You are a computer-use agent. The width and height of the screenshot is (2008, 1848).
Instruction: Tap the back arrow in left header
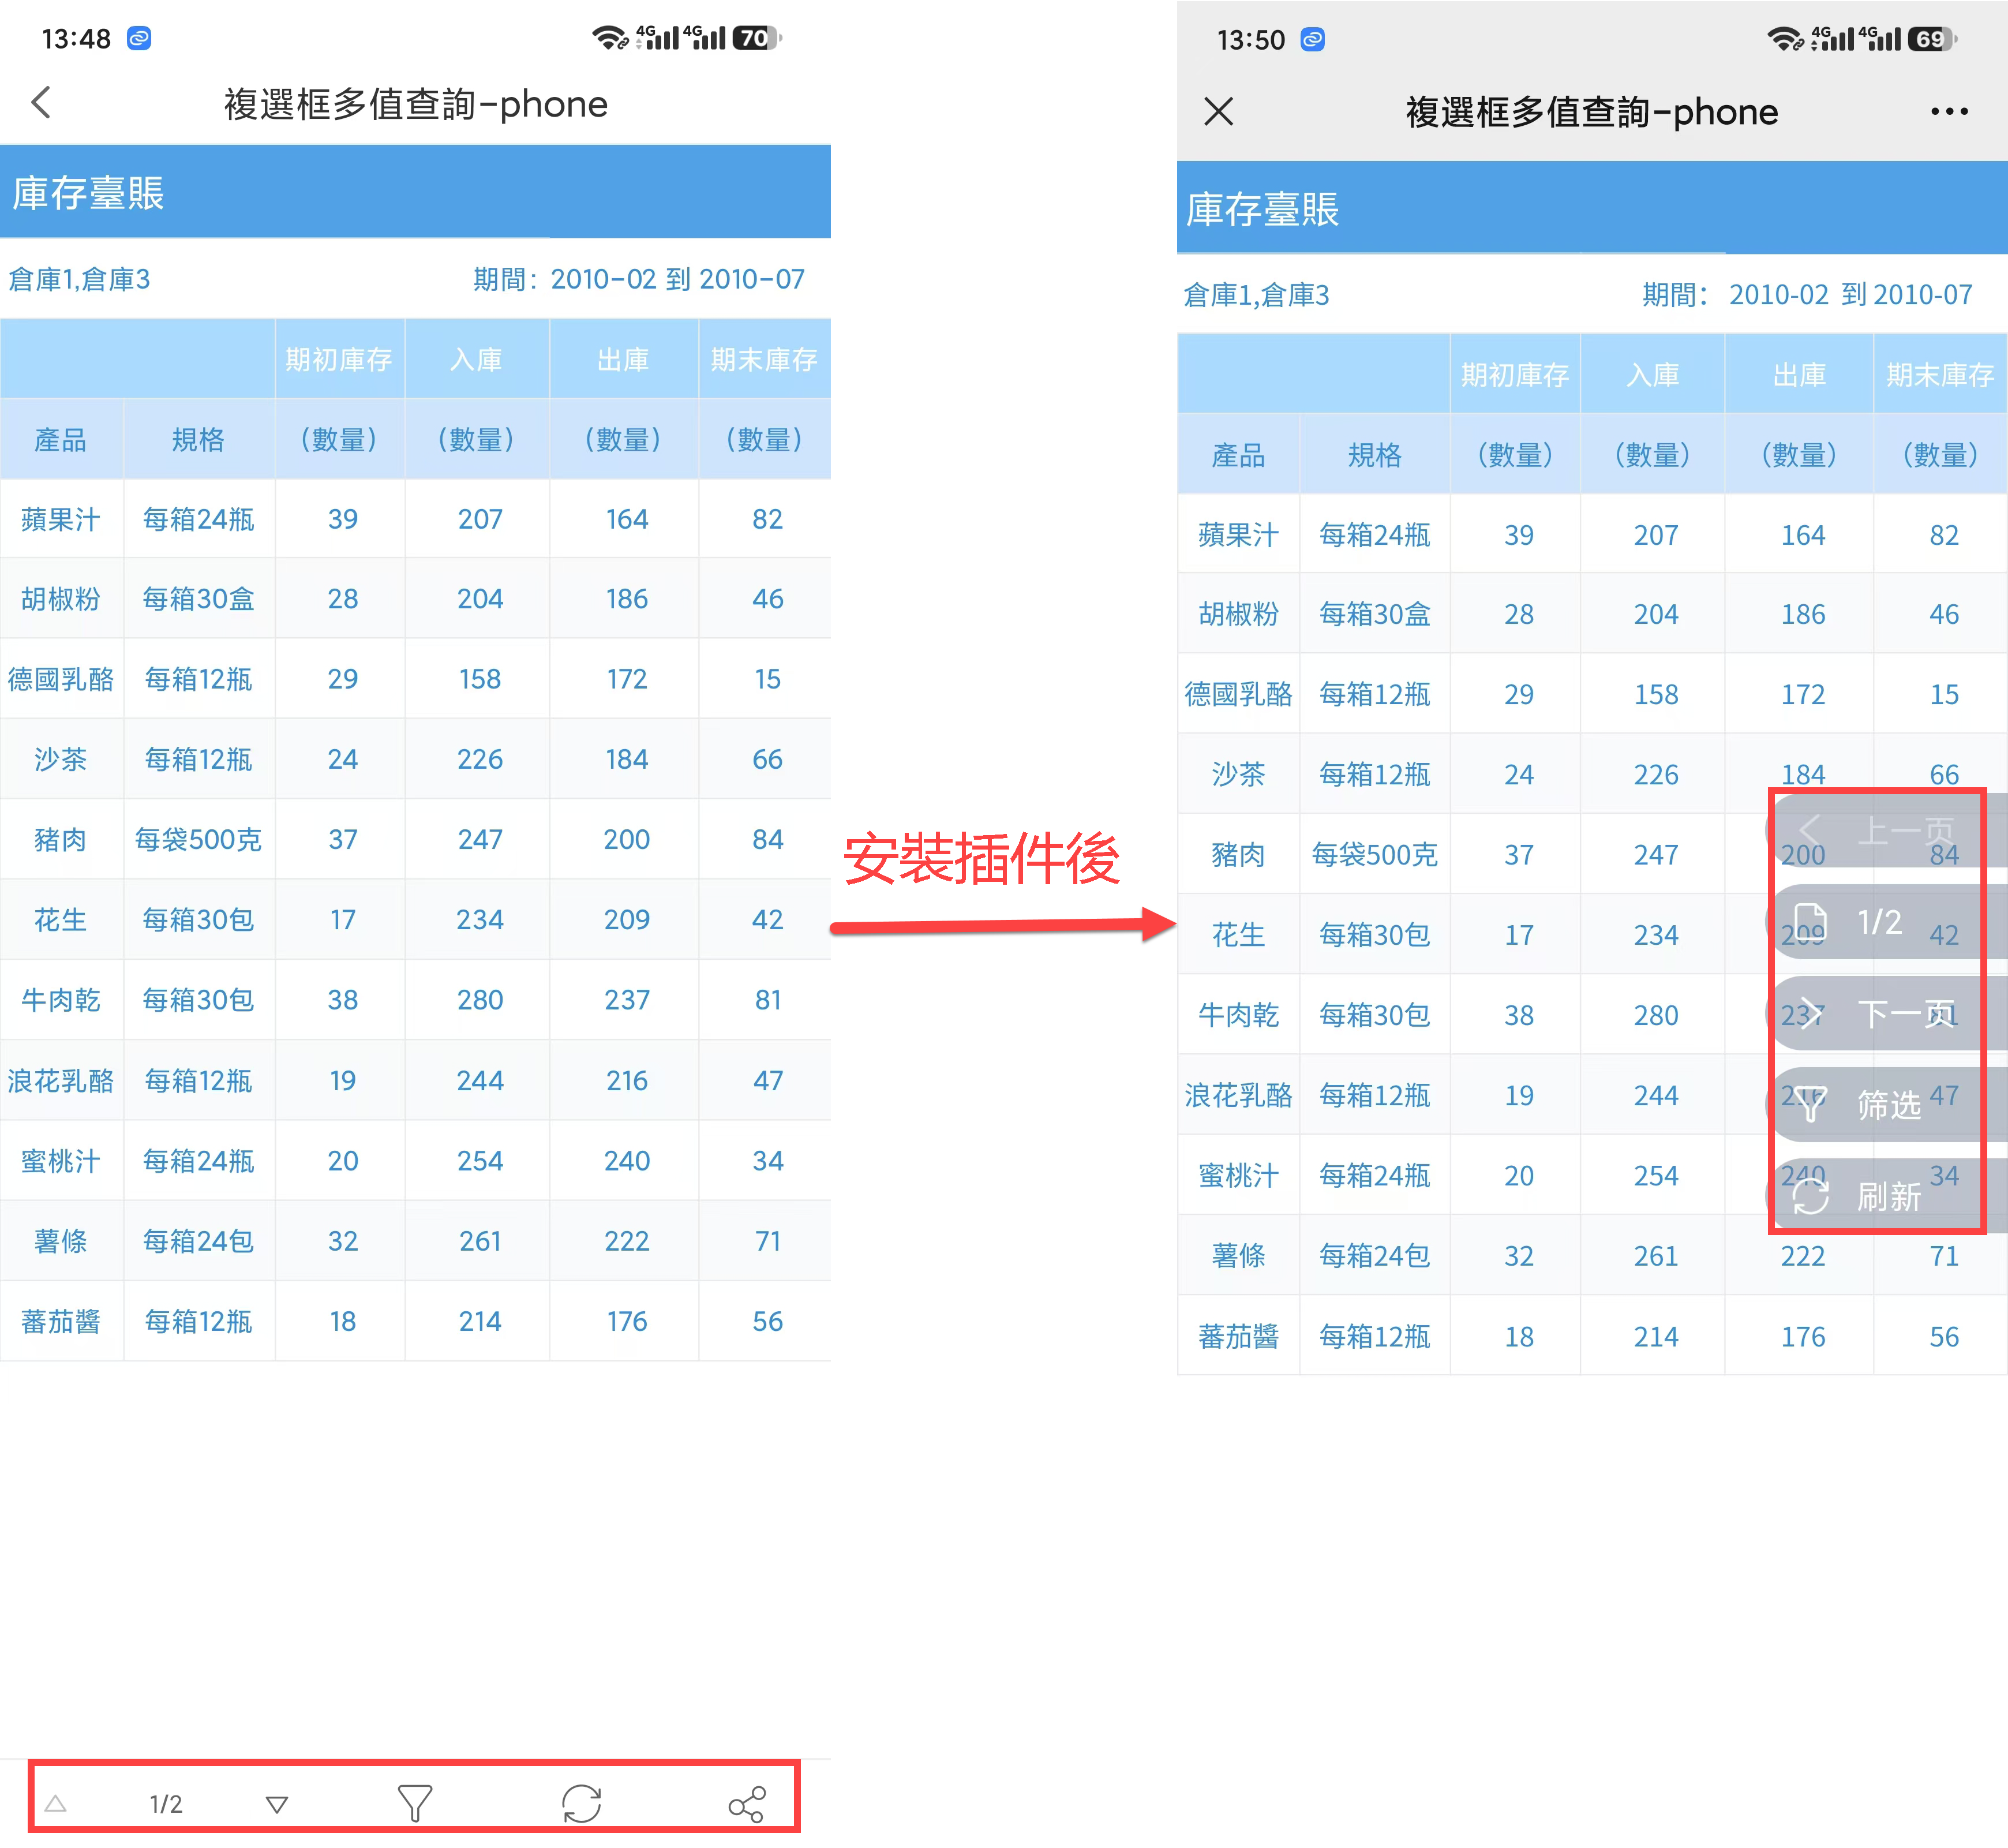click(x=41, y=102)
